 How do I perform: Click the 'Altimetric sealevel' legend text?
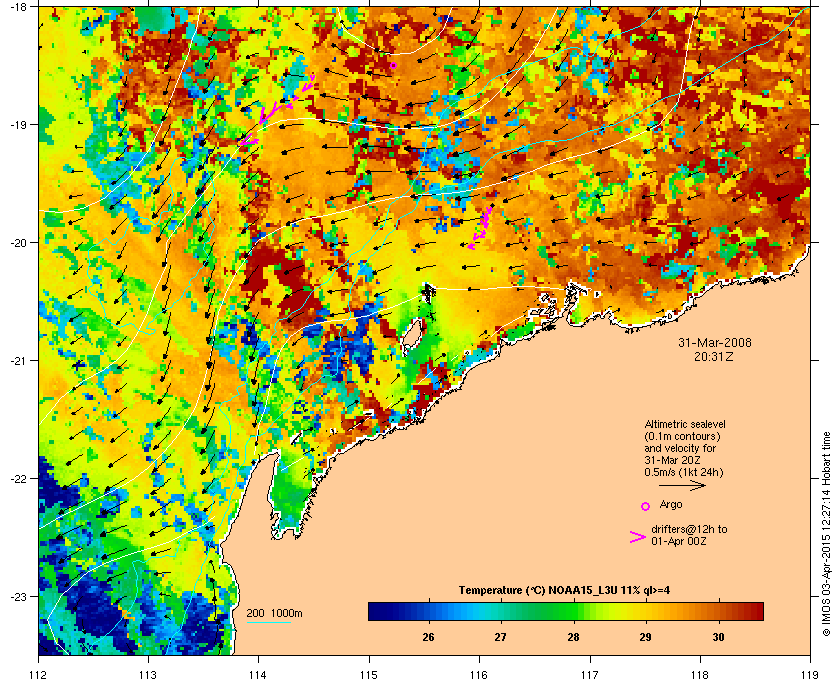click(x=685, y=424)
